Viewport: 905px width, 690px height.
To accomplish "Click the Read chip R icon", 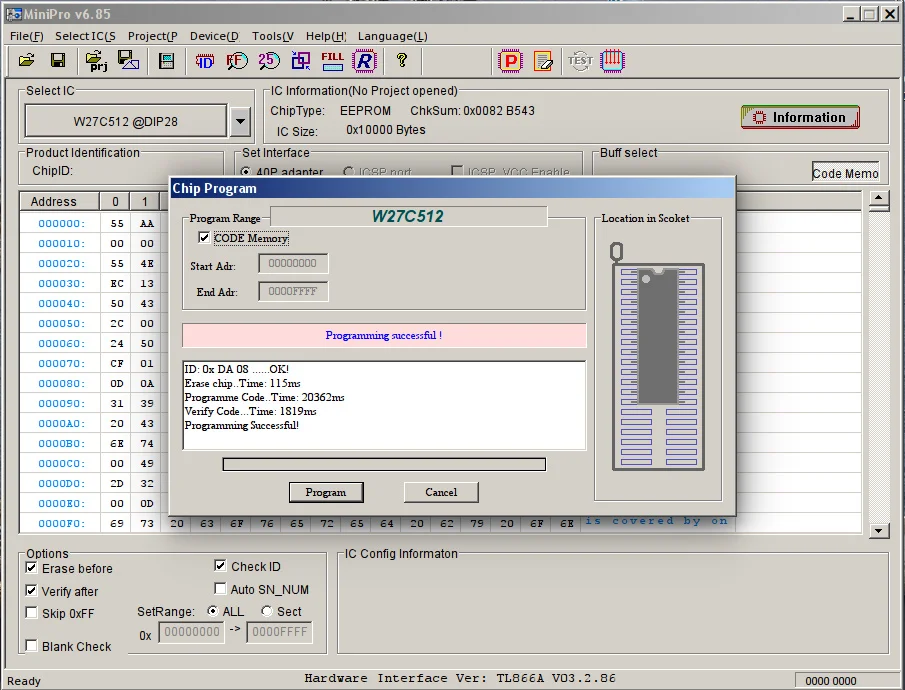I will coord(365,61).
